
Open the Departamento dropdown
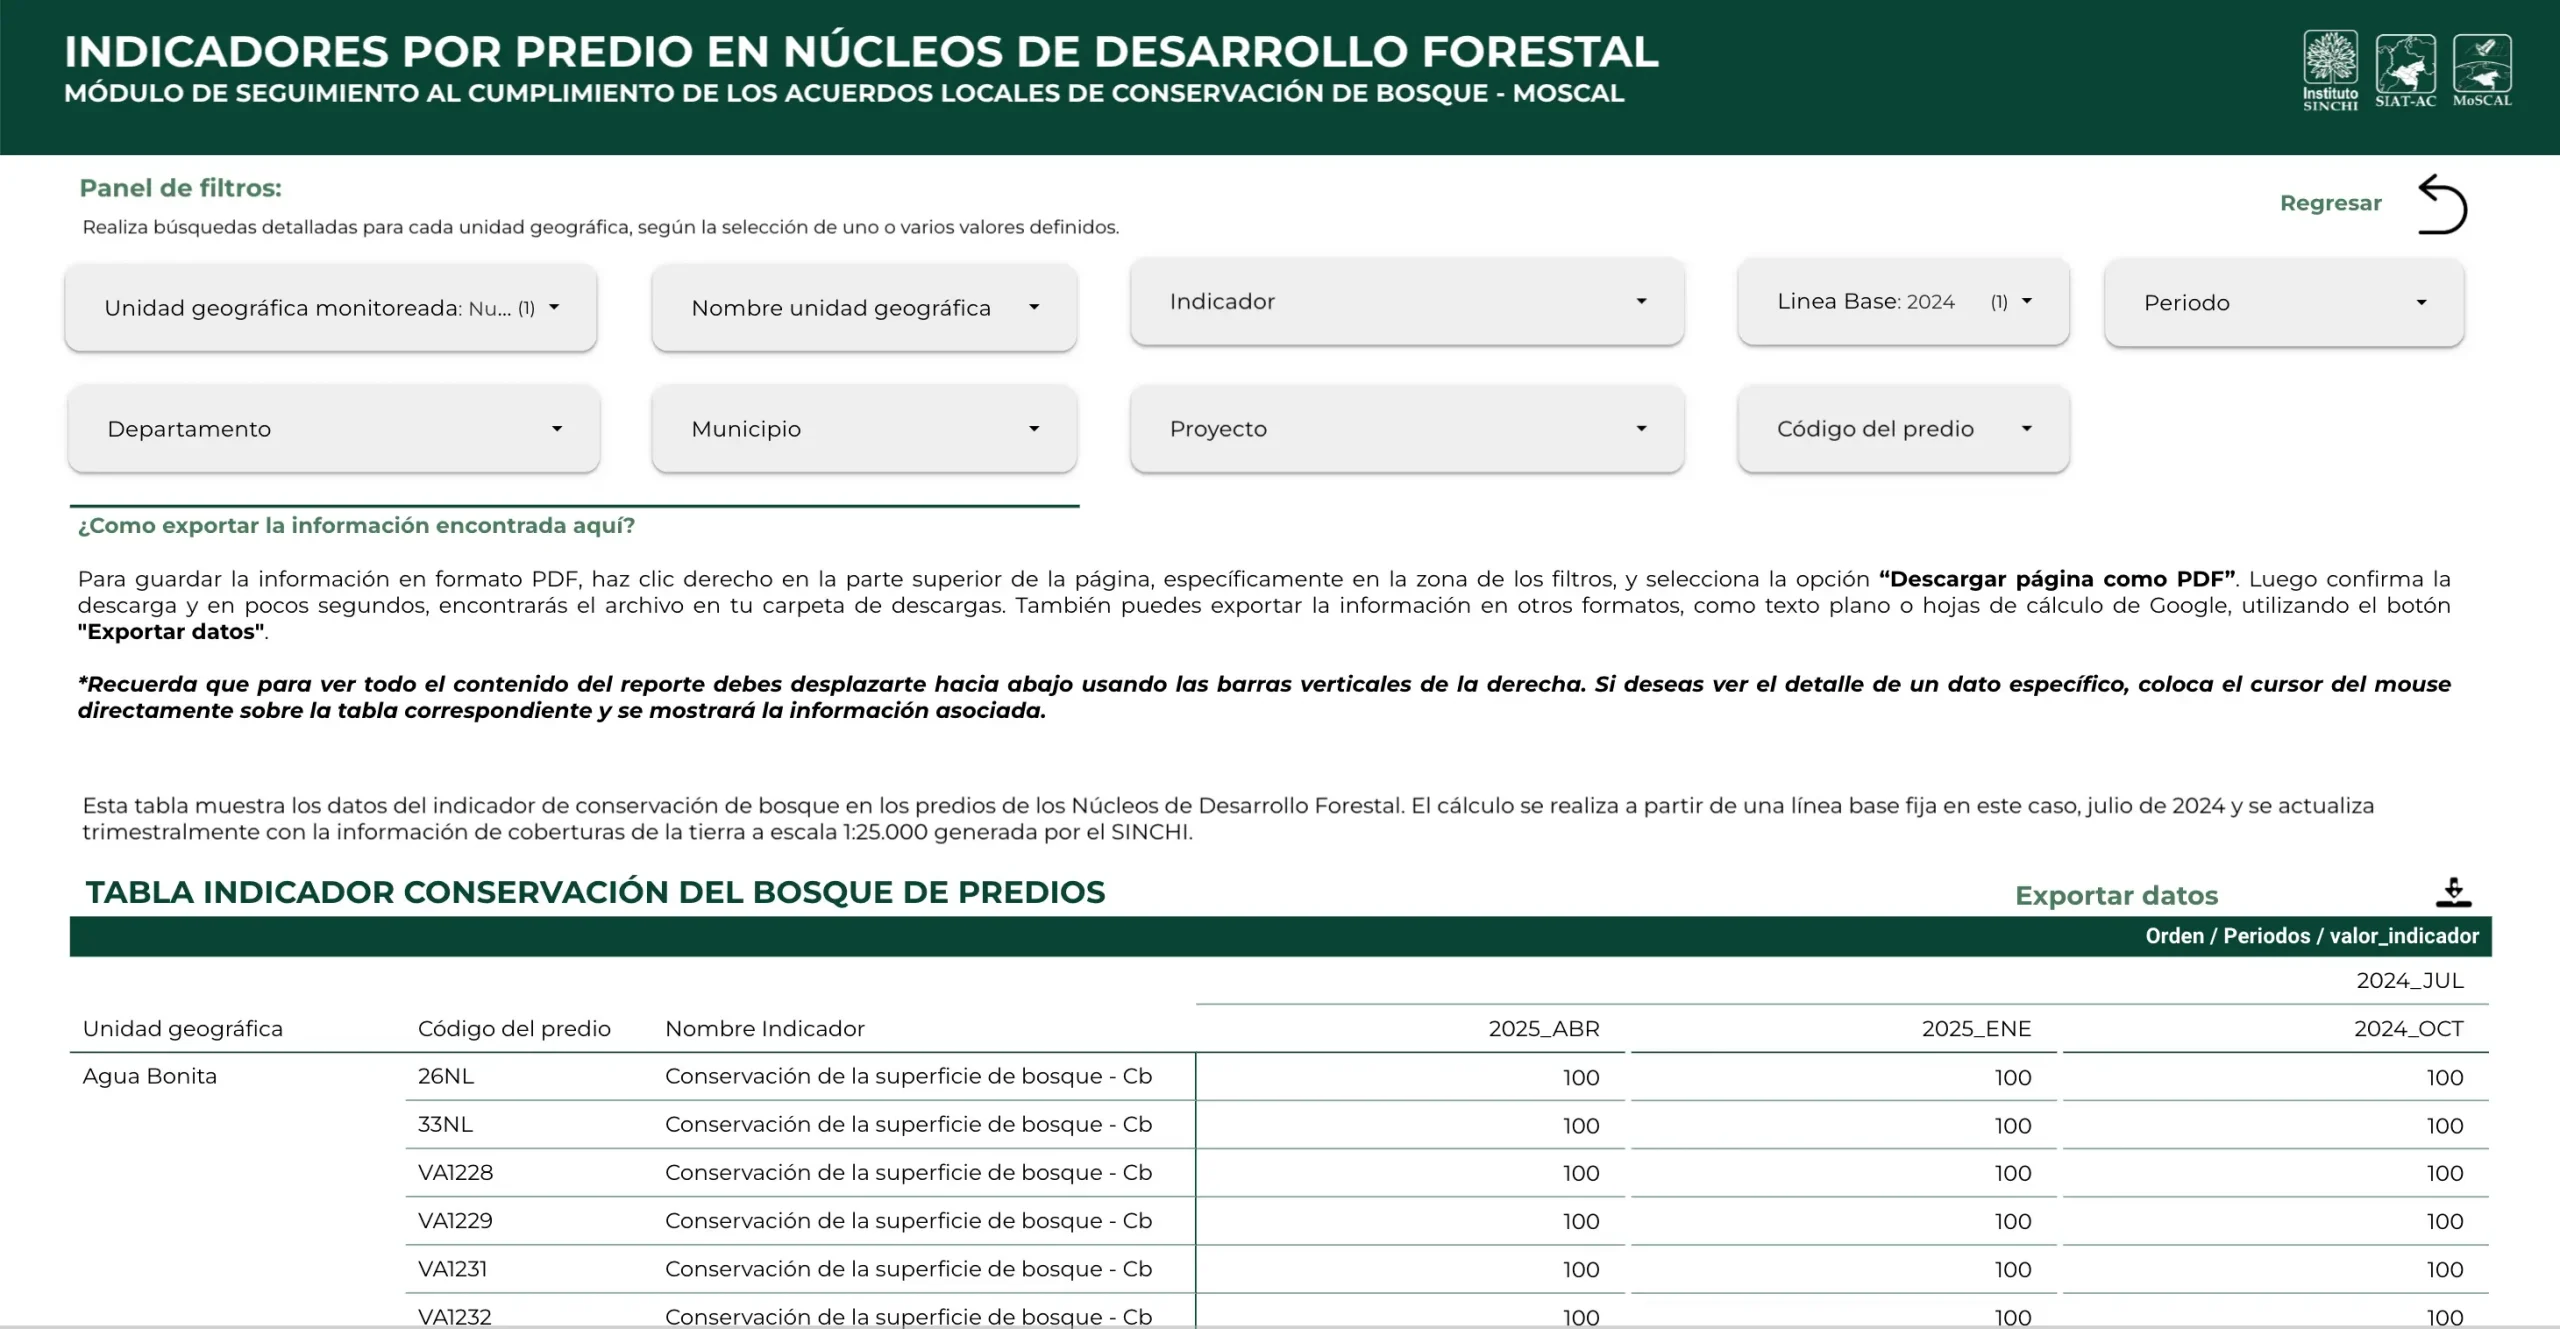[x=333, y=429]
